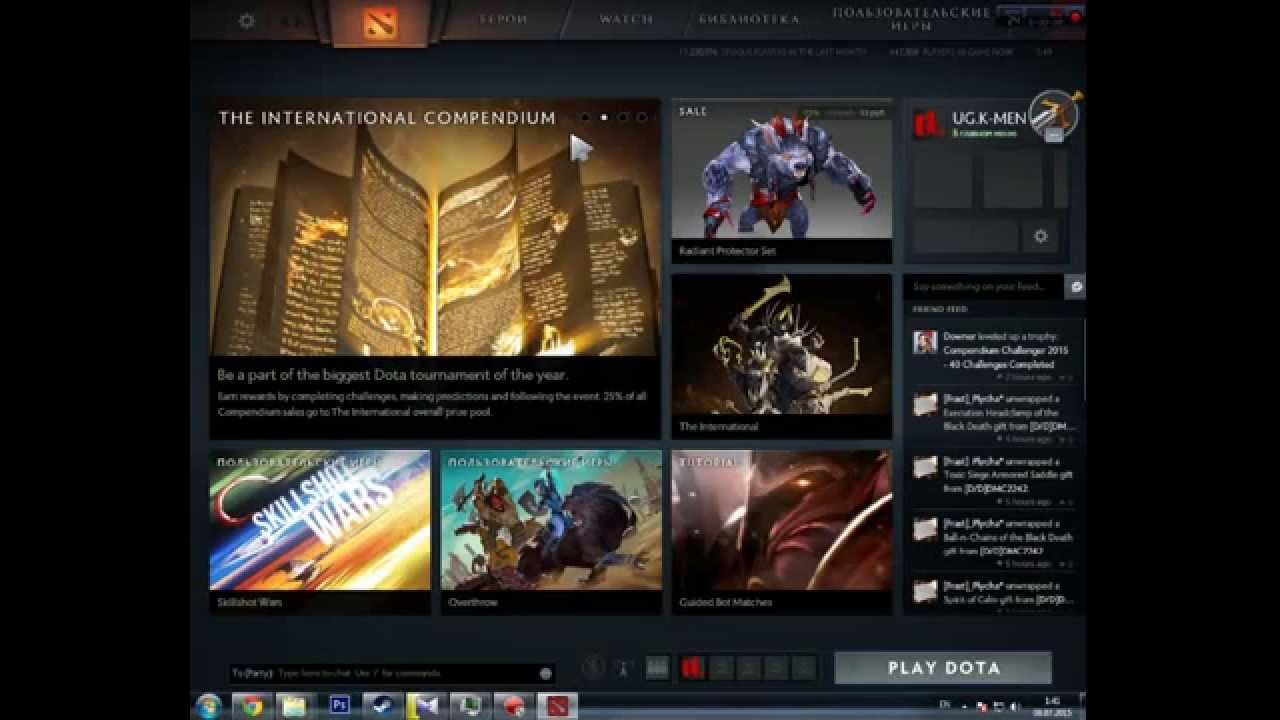The image size is (1280, 720).
Task: Open Skillshot Wars custom game
Action: (320, 532)
